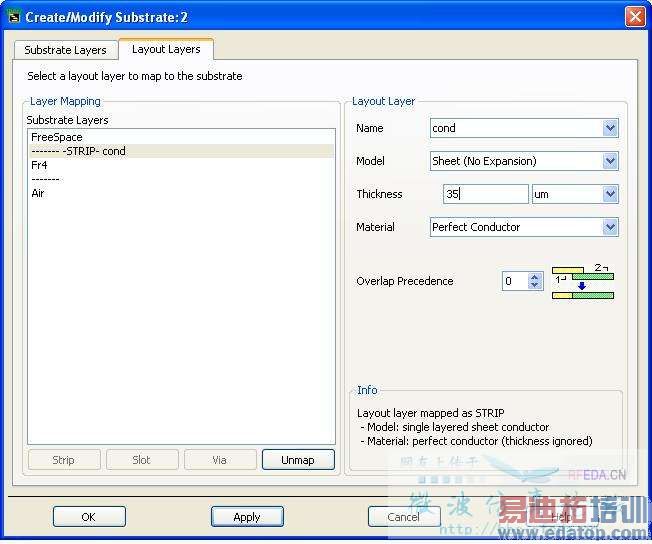
Task: Click the Overlap Precedence value field
Action: coord(515,281)
